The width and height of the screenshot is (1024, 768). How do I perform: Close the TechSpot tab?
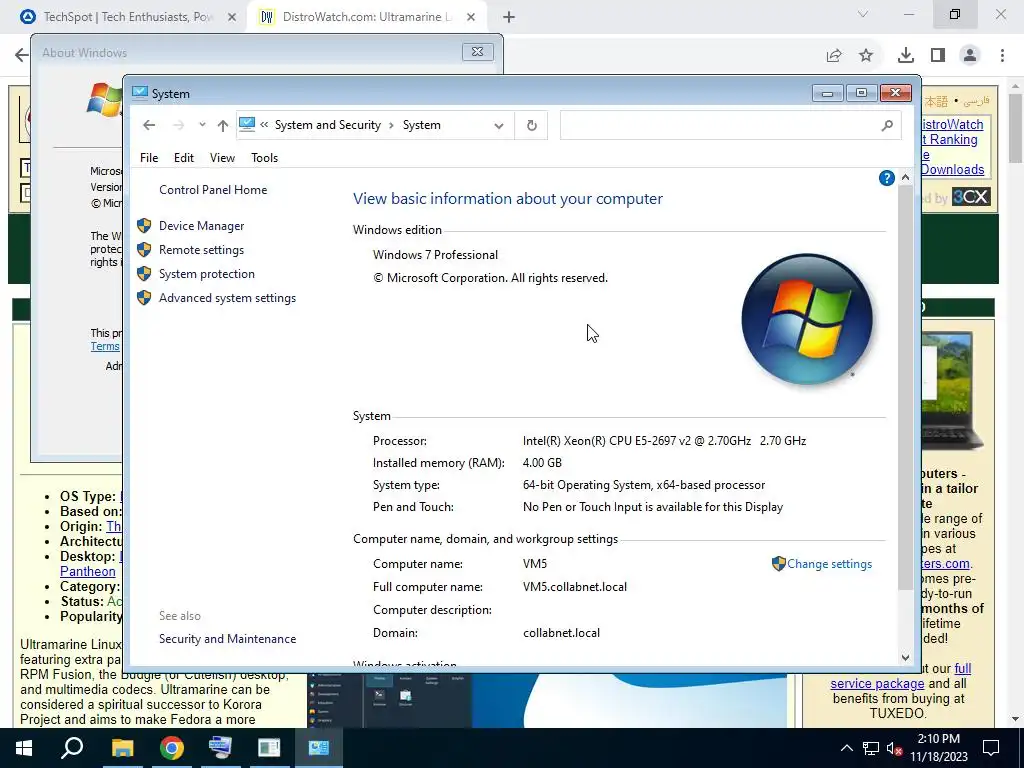pyautogui.click(x=231, y=18)
